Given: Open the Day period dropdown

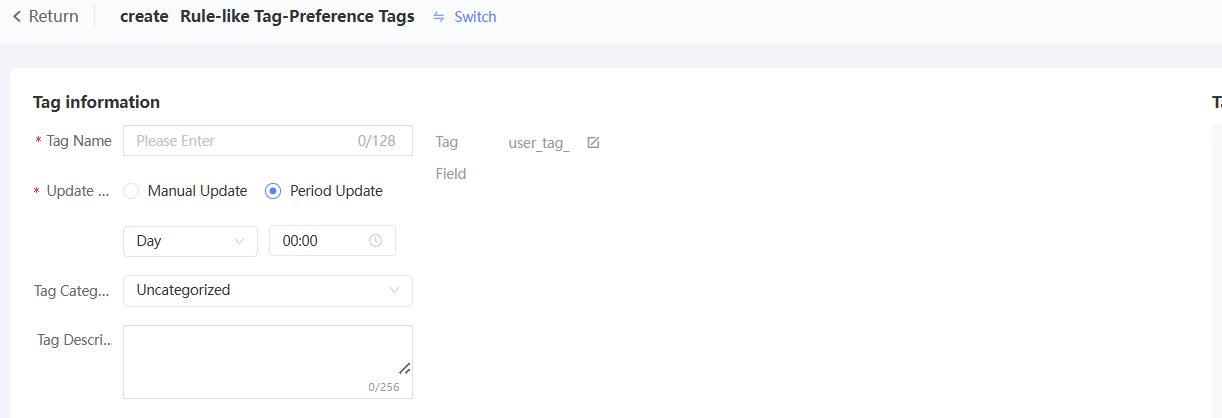Looking at the screenshot, I should point(190,241).
